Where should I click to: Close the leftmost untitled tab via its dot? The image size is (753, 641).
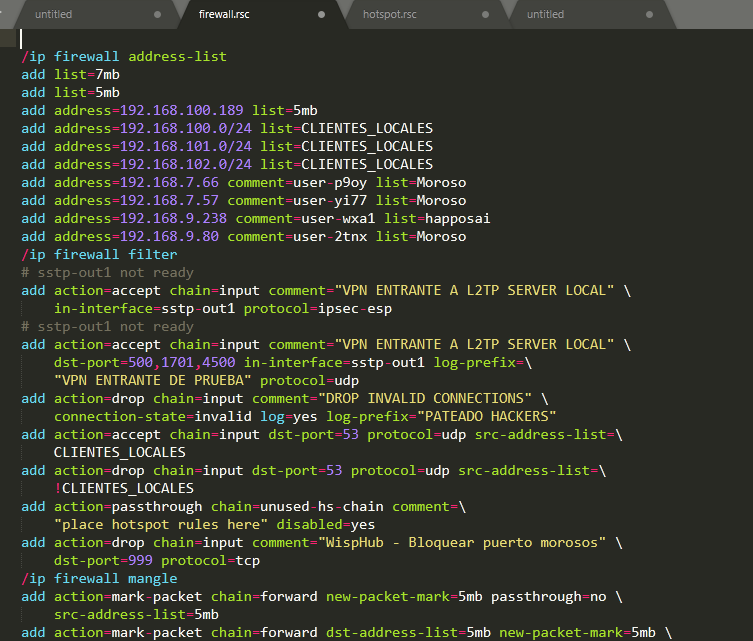point(158,15)
